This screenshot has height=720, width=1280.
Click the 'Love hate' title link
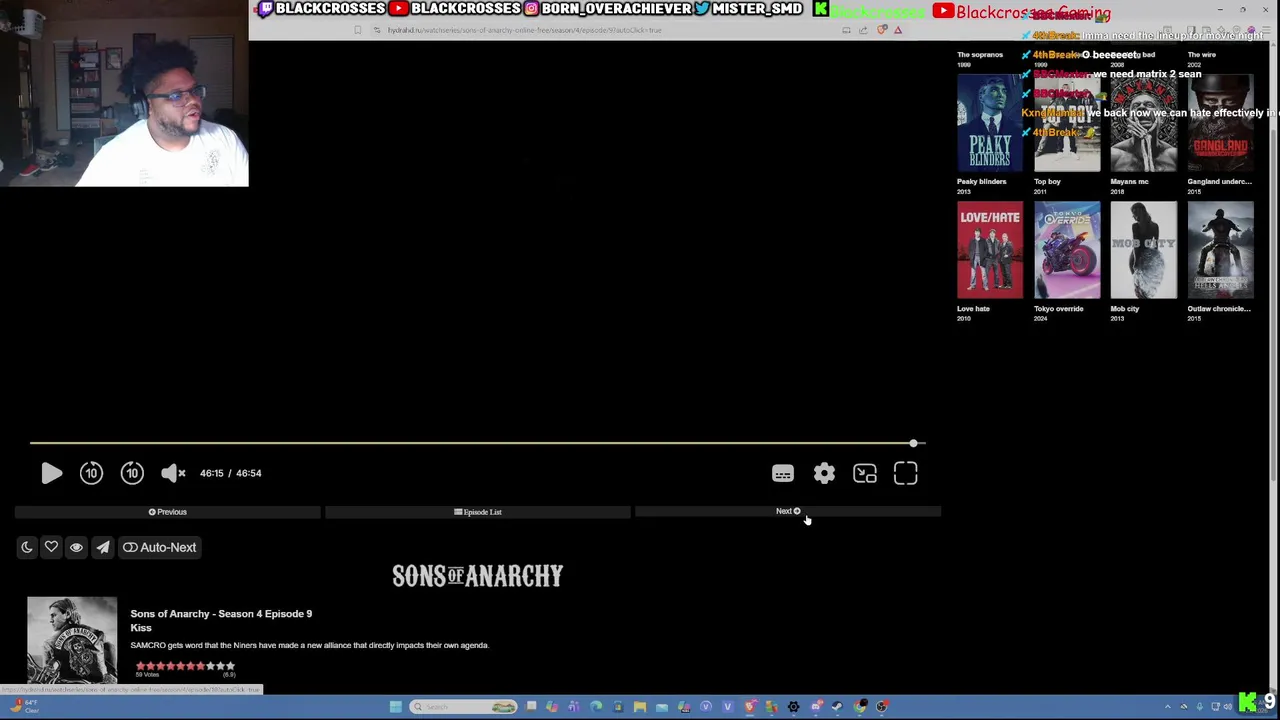coord(973,309)
